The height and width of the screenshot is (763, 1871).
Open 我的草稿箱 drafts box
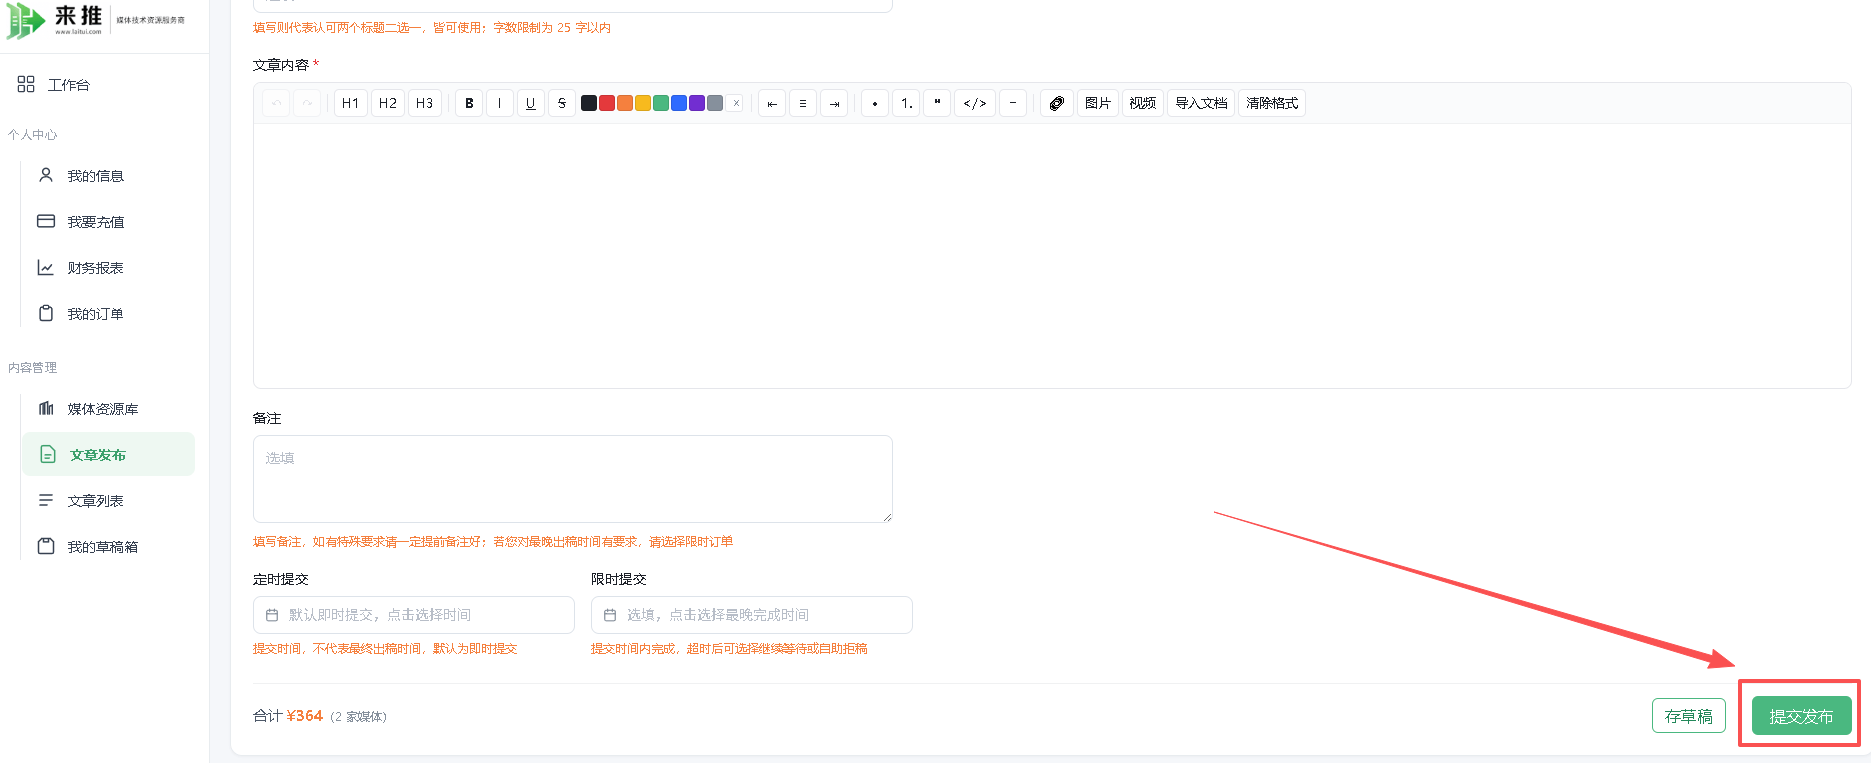[x=103, y=547]
